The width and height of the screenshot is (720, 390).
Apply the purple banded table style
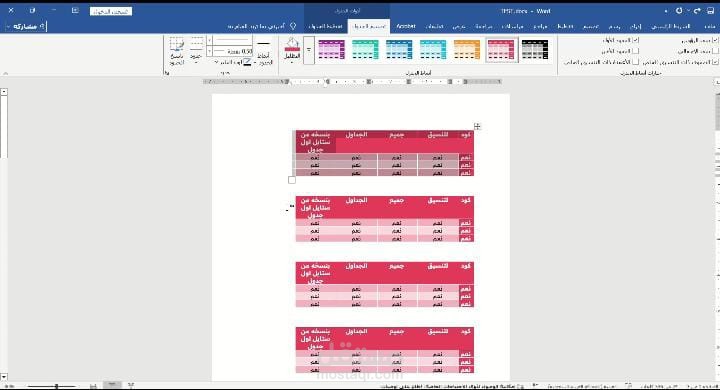[x=332, y=50]
